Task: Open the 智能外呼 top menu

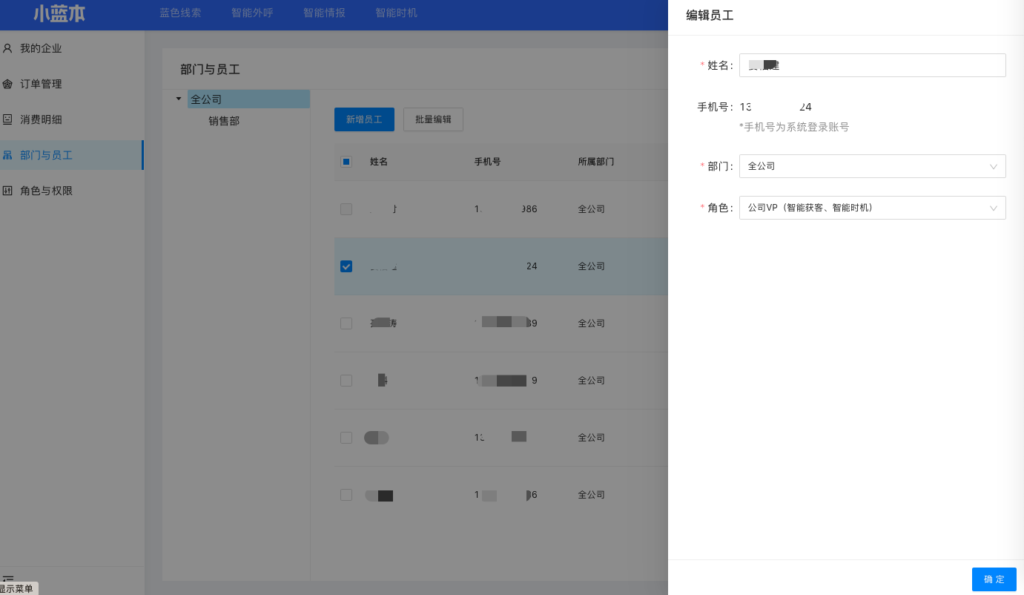Action: (251, 14)
